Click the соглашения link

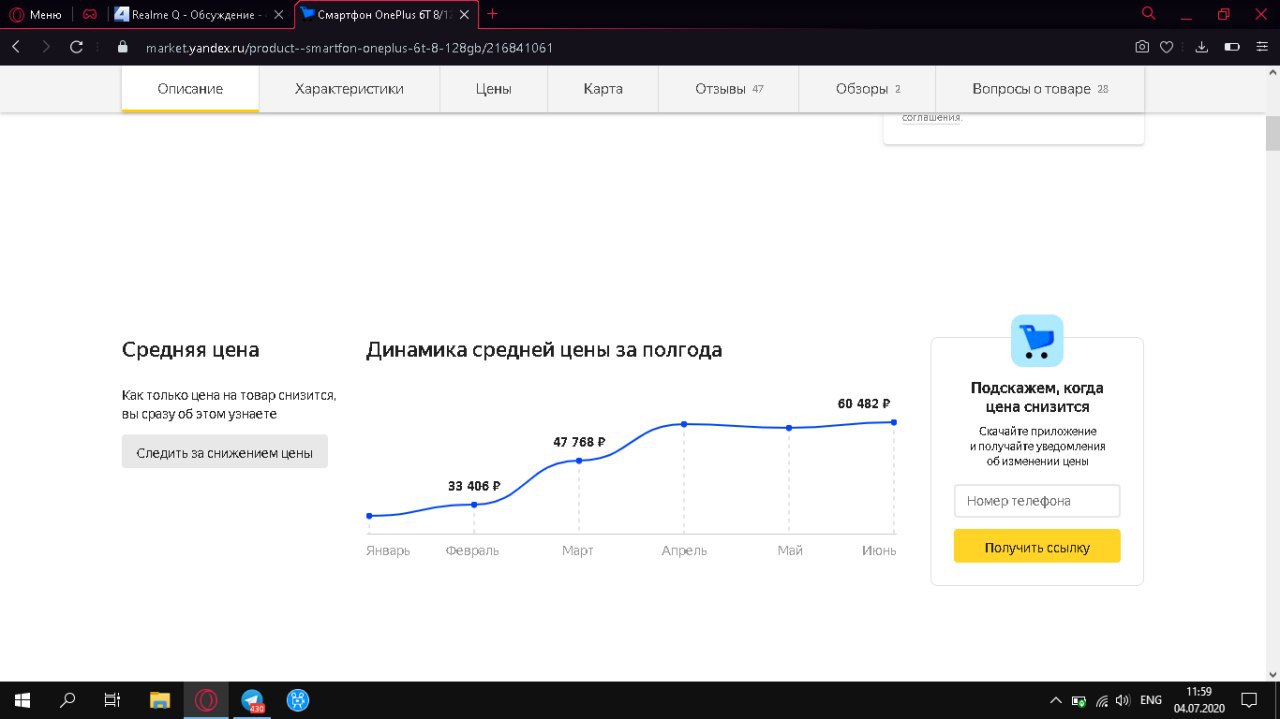point(931,117)
